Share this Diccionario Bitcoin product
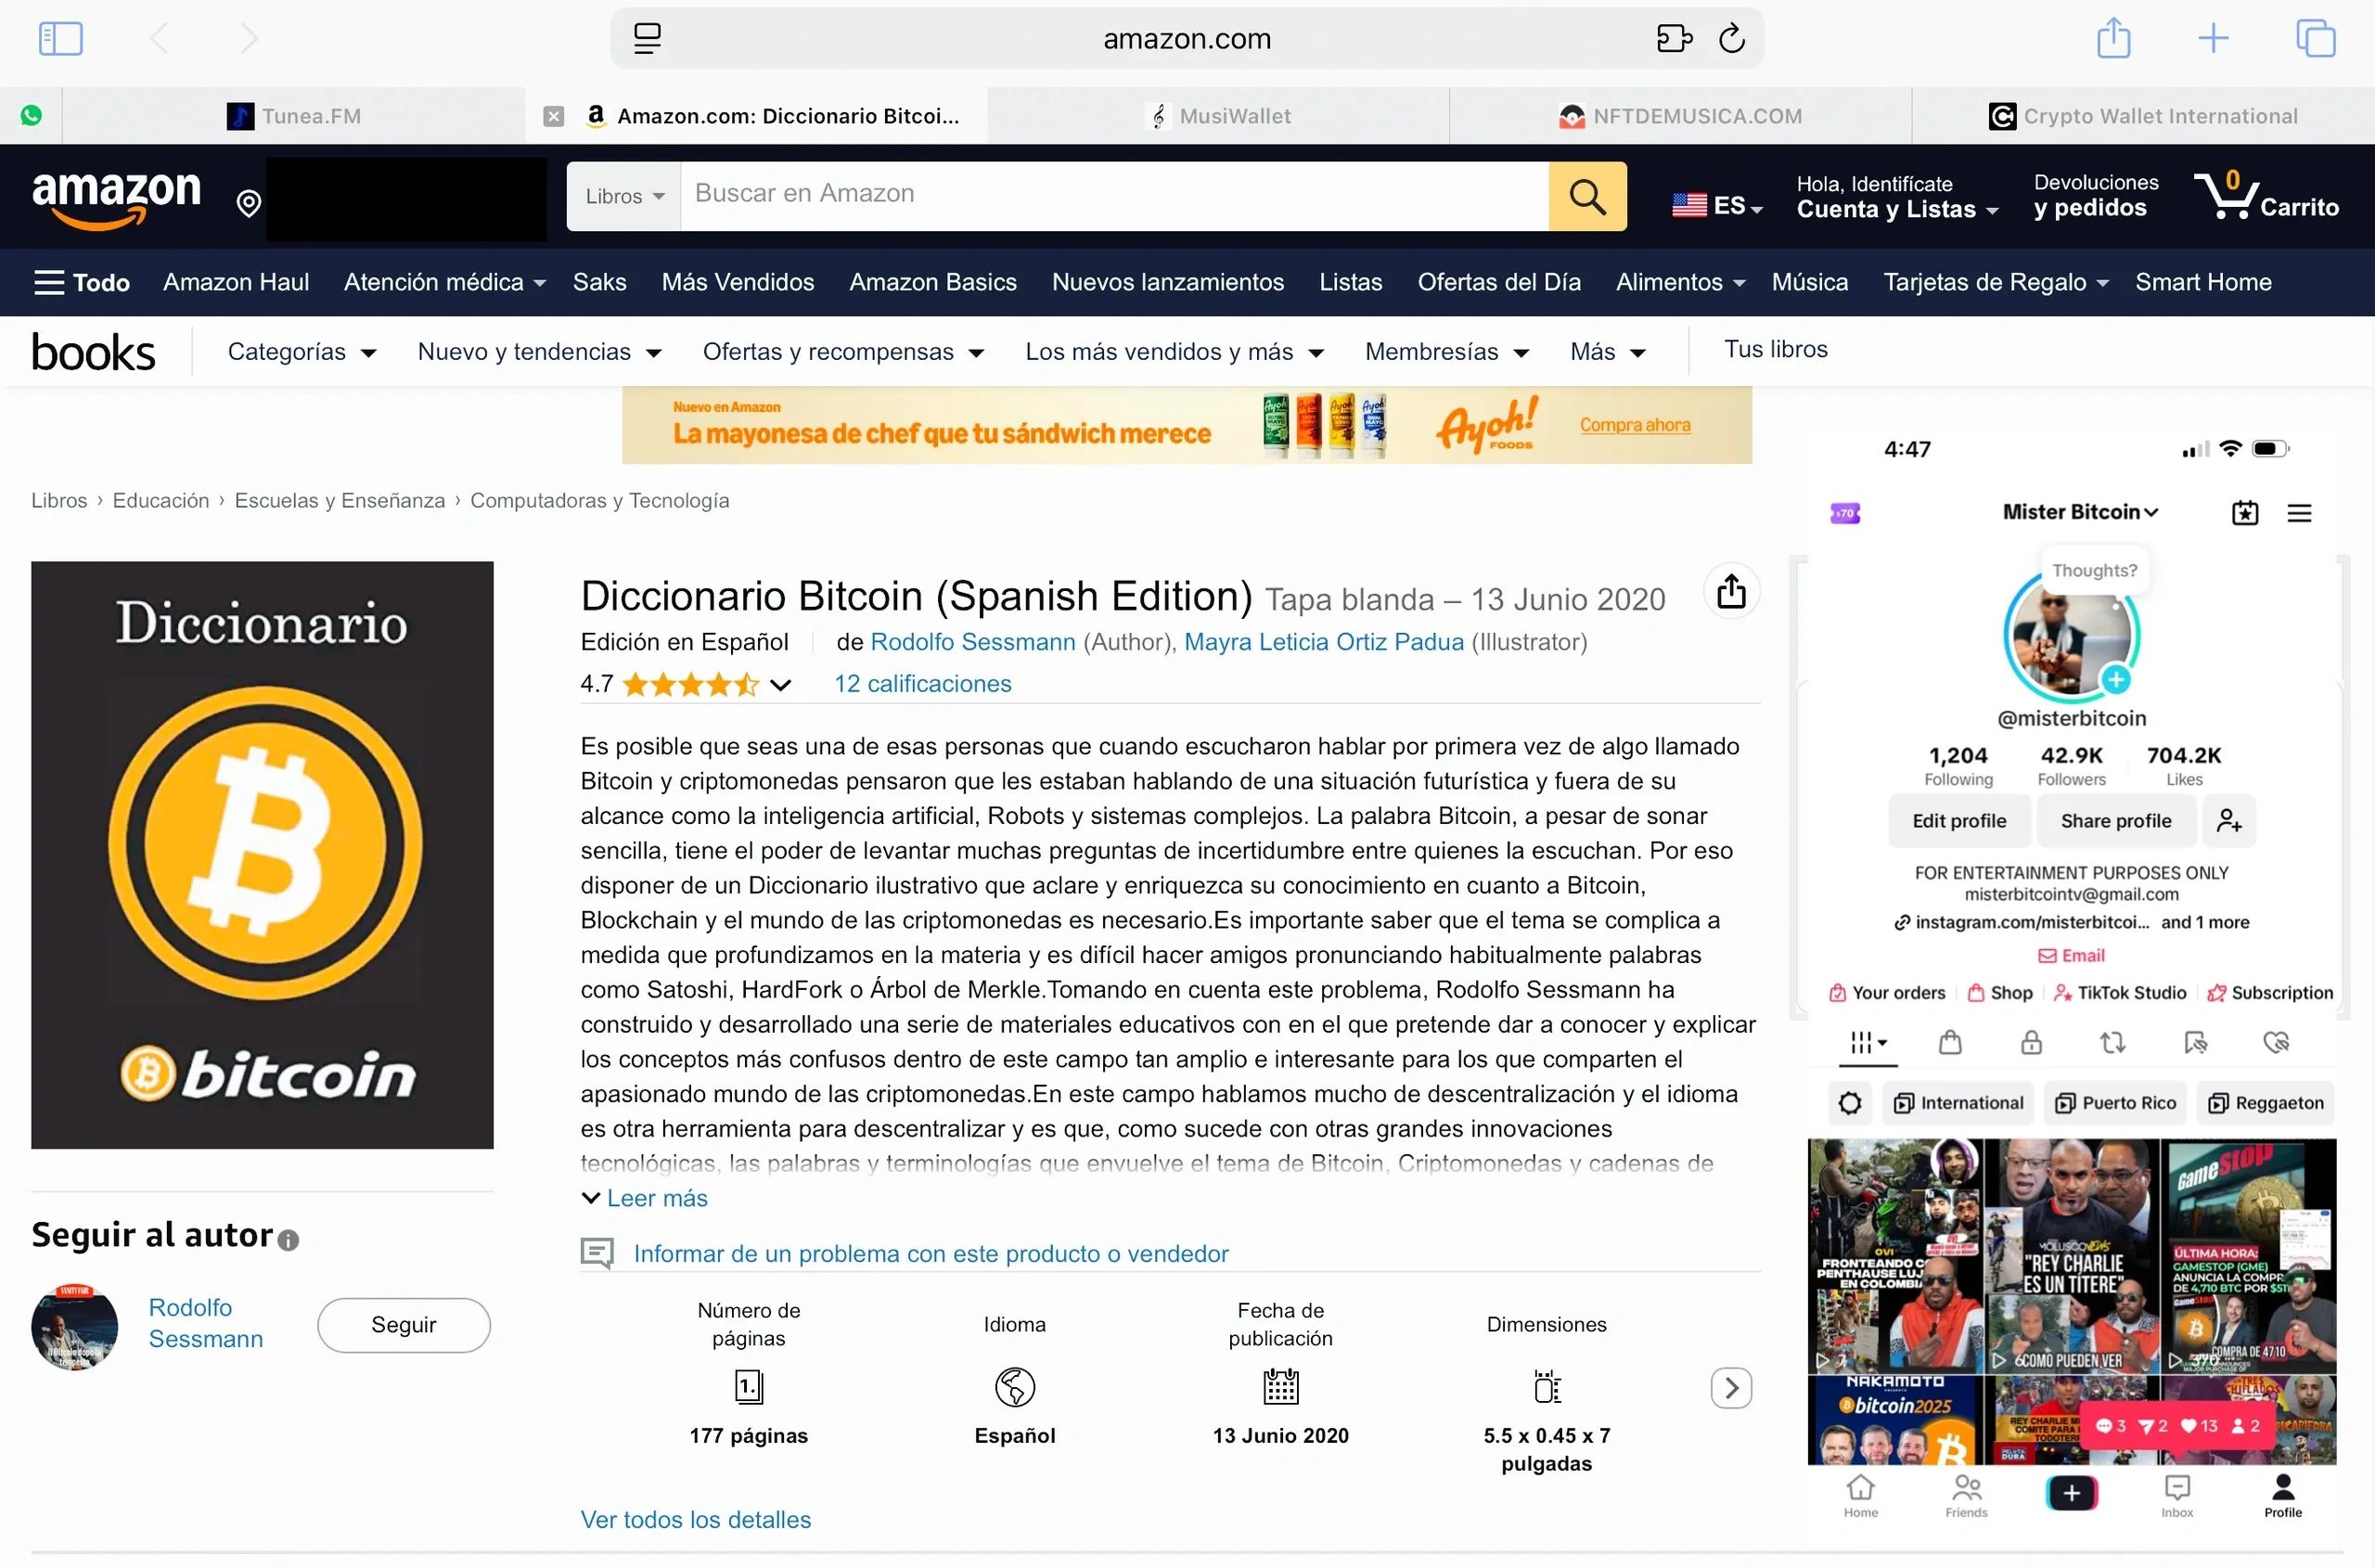Image resolution: width=2375 pixels, height=1568 pixels. point(1731,591)
